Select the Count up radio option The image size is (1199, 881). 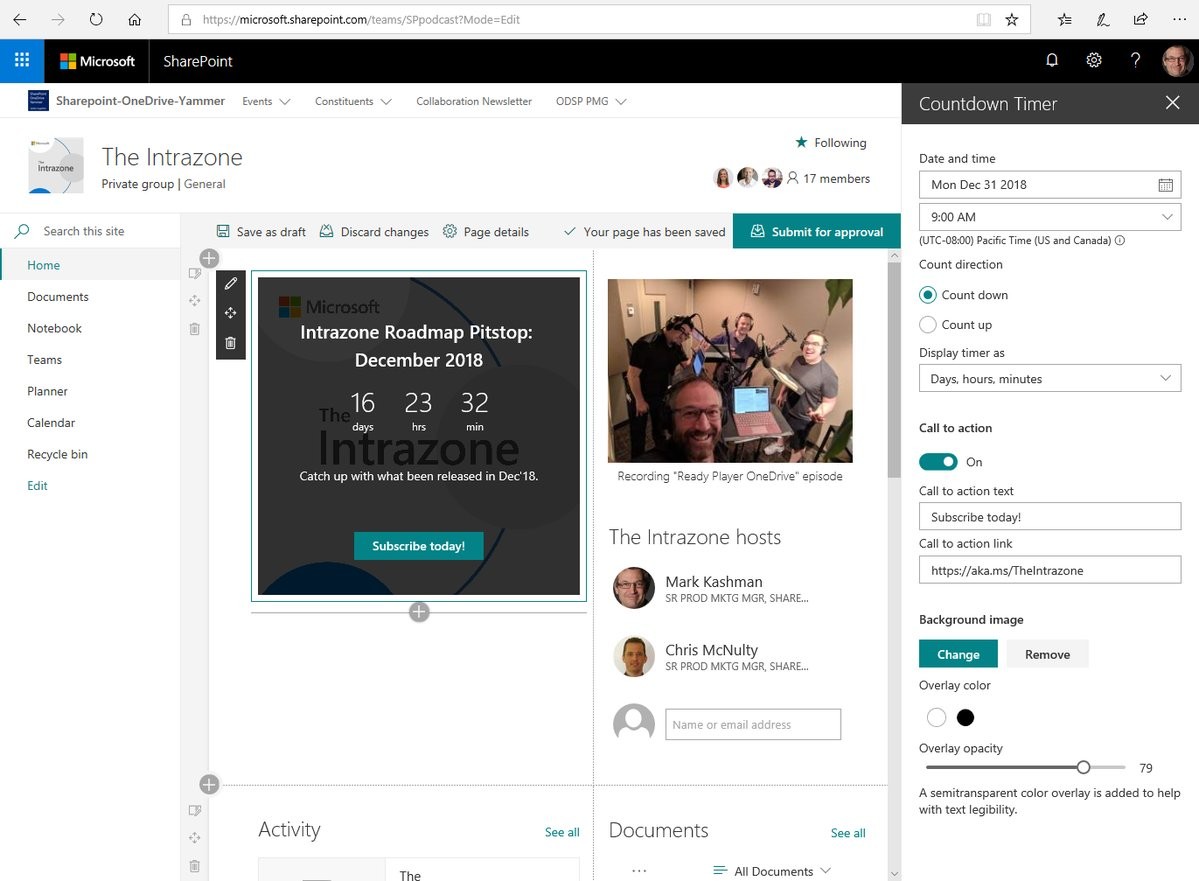(x=928, y=325)
